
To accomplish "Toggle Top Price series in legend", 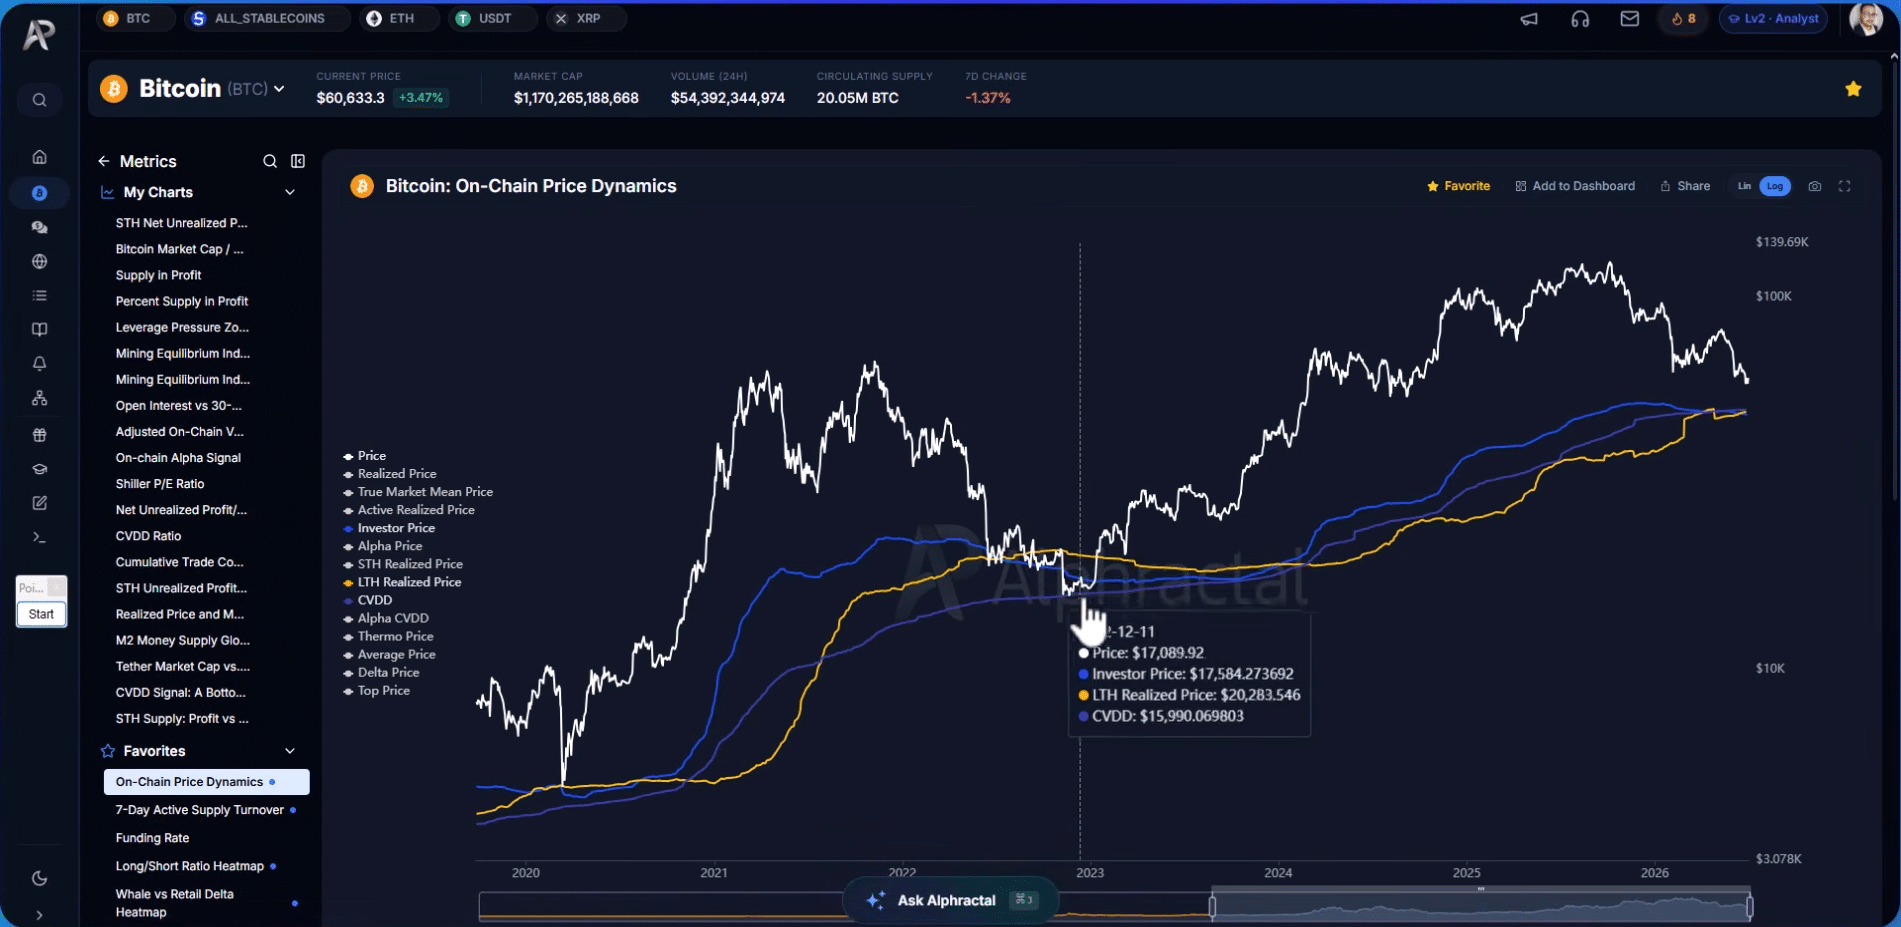I will [377, 691].
